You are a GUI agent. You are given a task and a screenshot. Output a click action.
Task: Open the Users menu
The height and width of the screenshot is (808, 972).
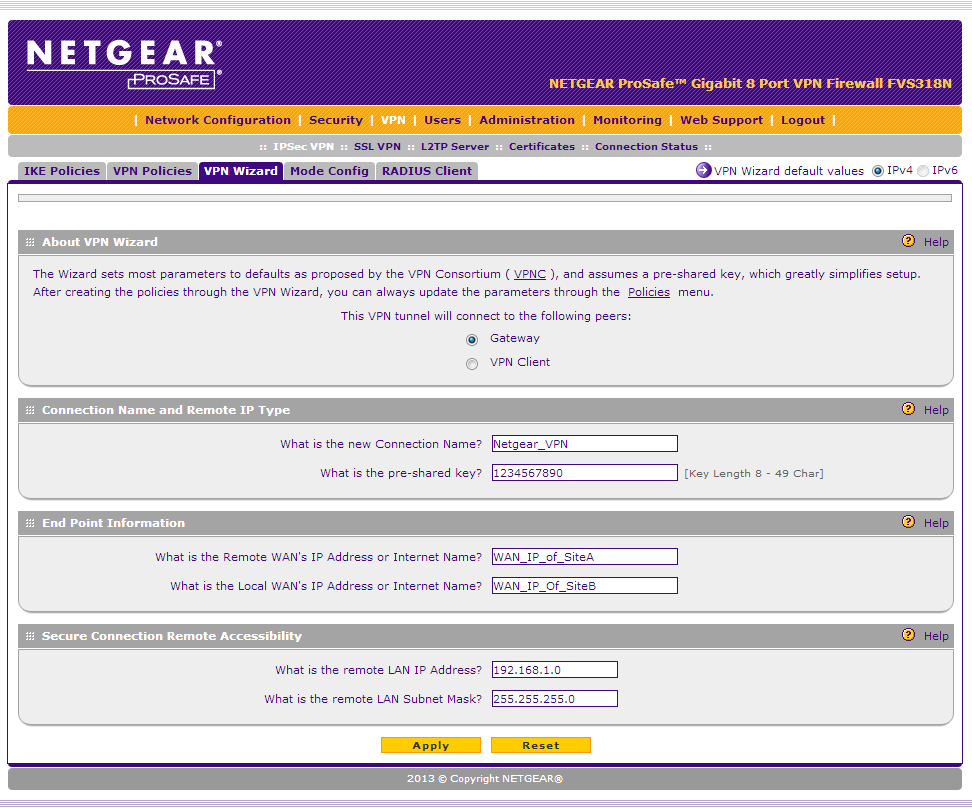pos(442,120)
